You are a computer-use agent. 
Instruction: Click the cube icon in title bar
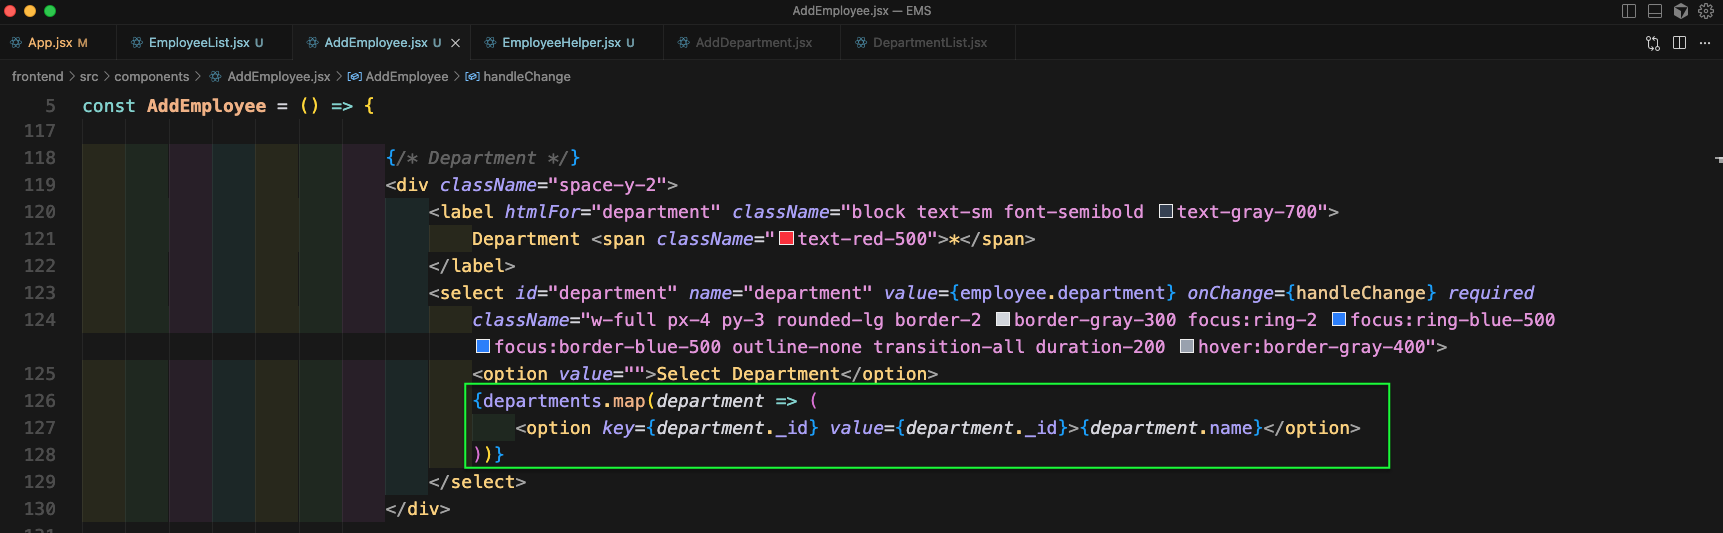(1681, 11)
